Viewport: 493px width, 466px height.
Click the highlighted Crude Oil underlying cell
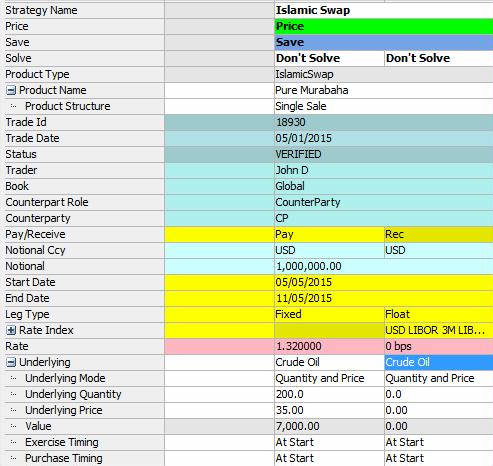coord(439,362)
